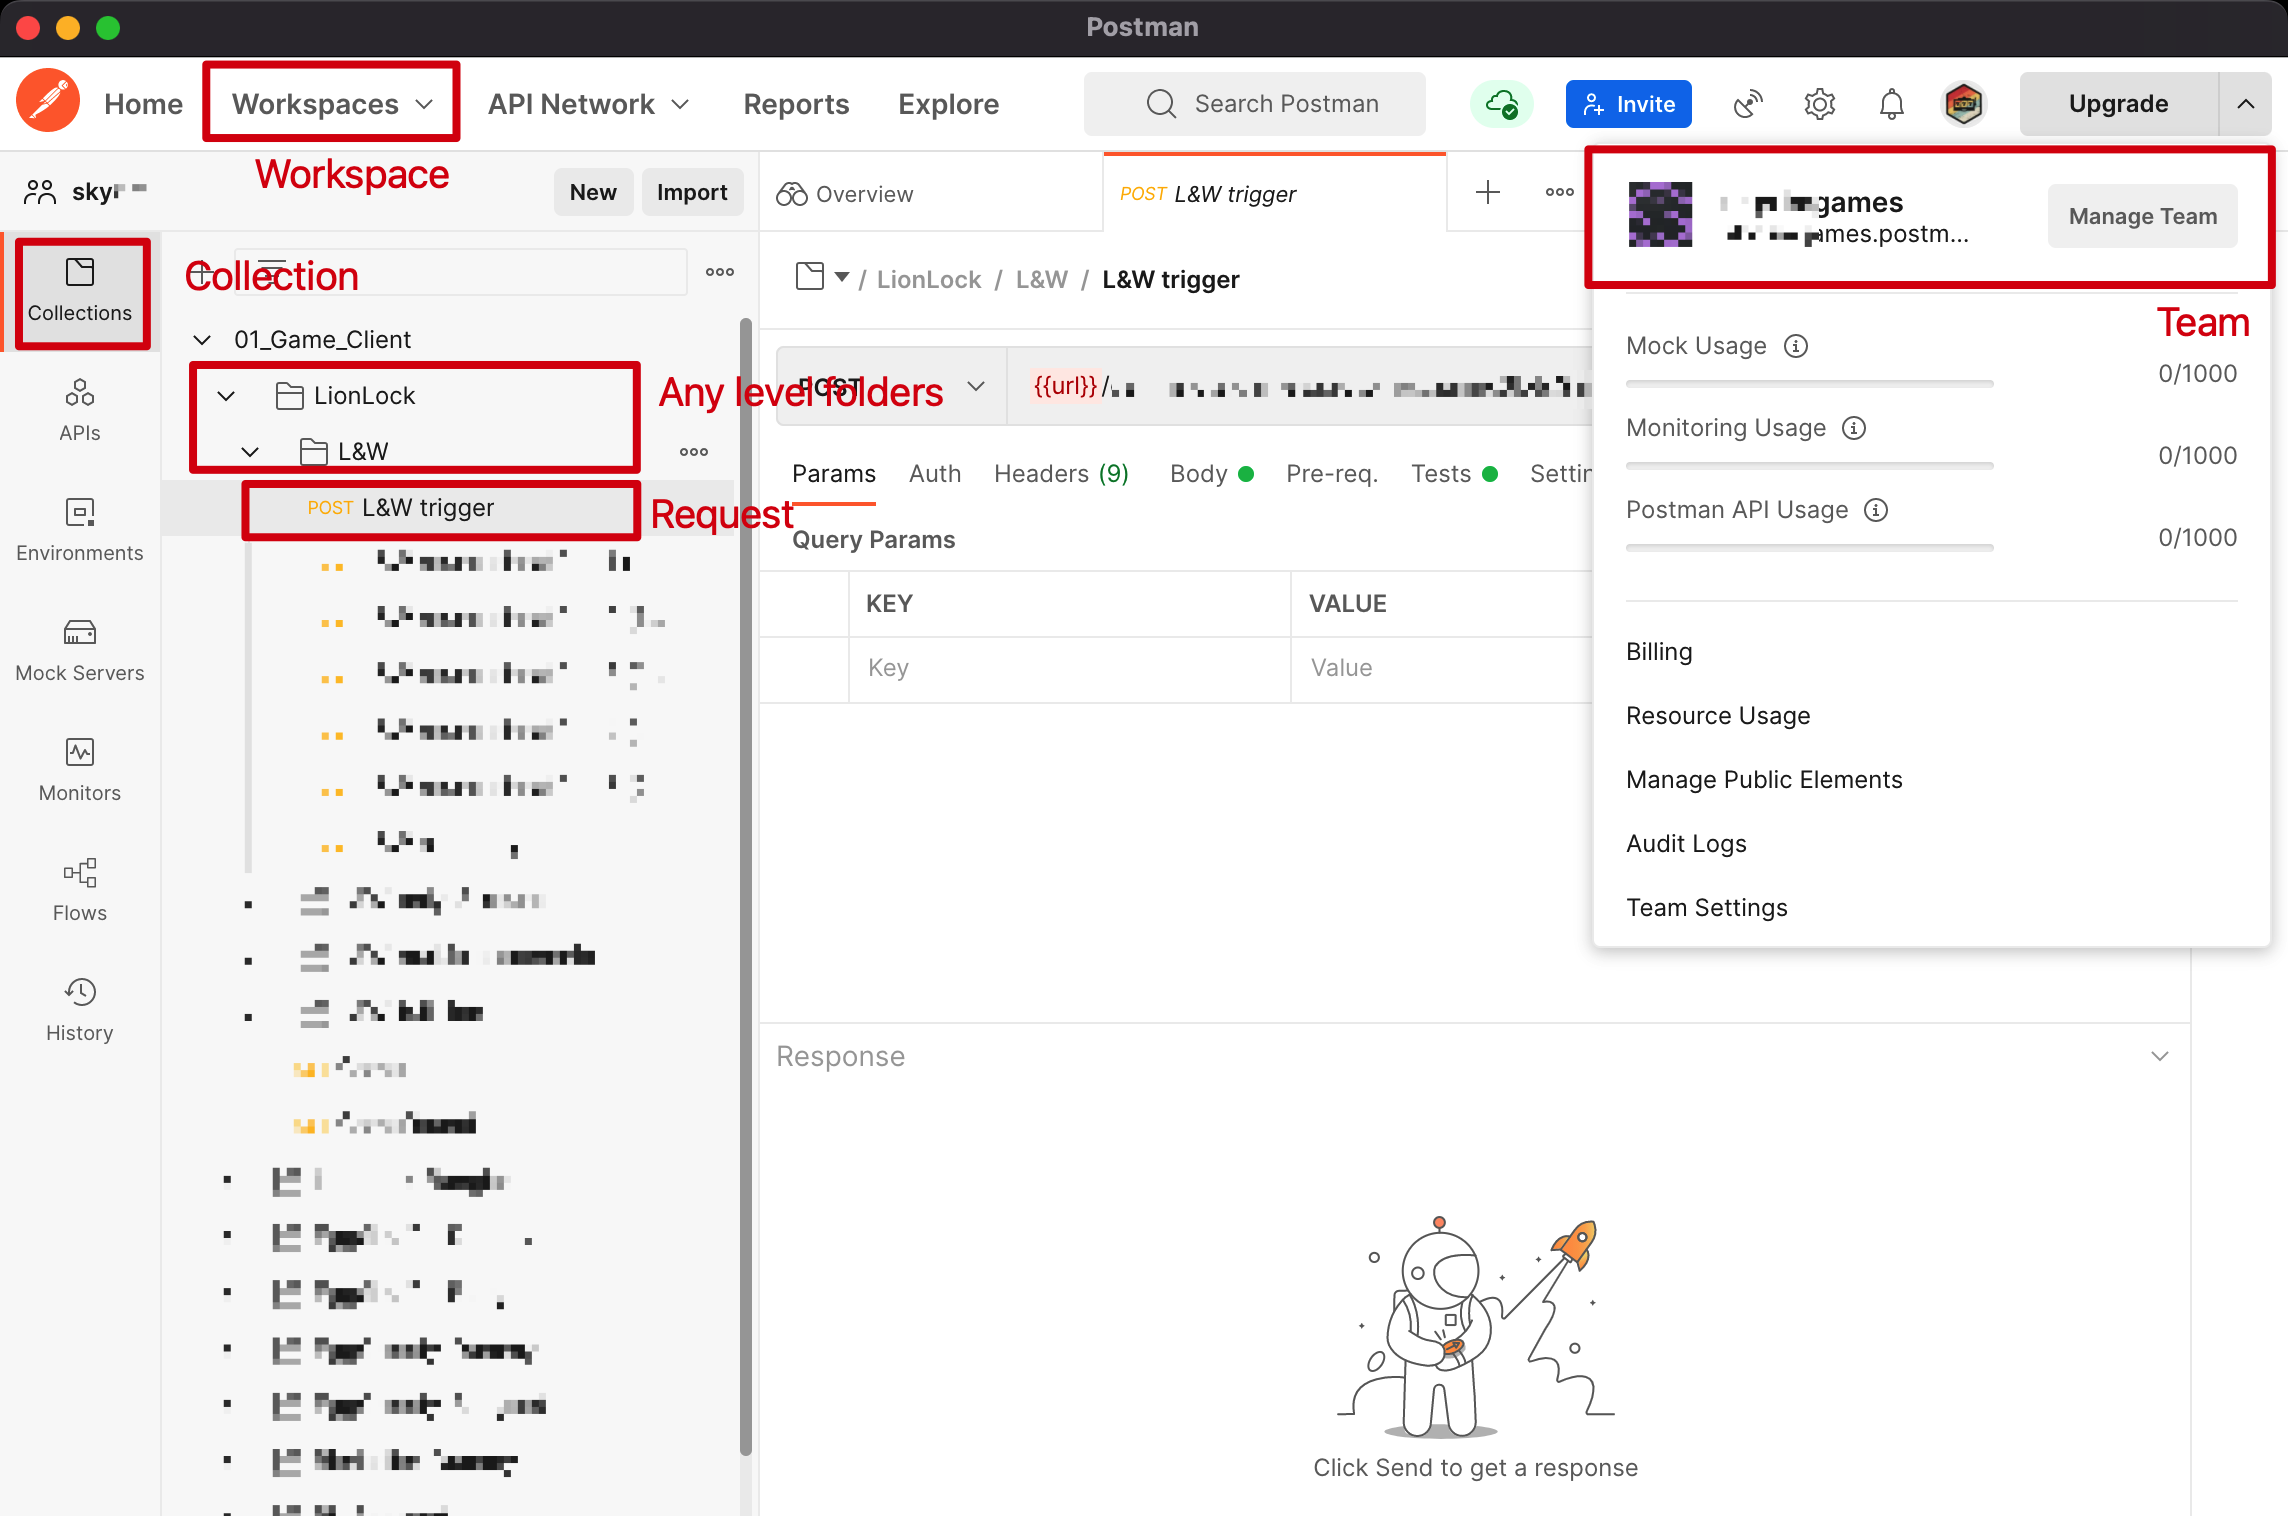The image size is (2288, 1516).
Task: Click Mock Usage info icon
Action: pos(1796,346)
